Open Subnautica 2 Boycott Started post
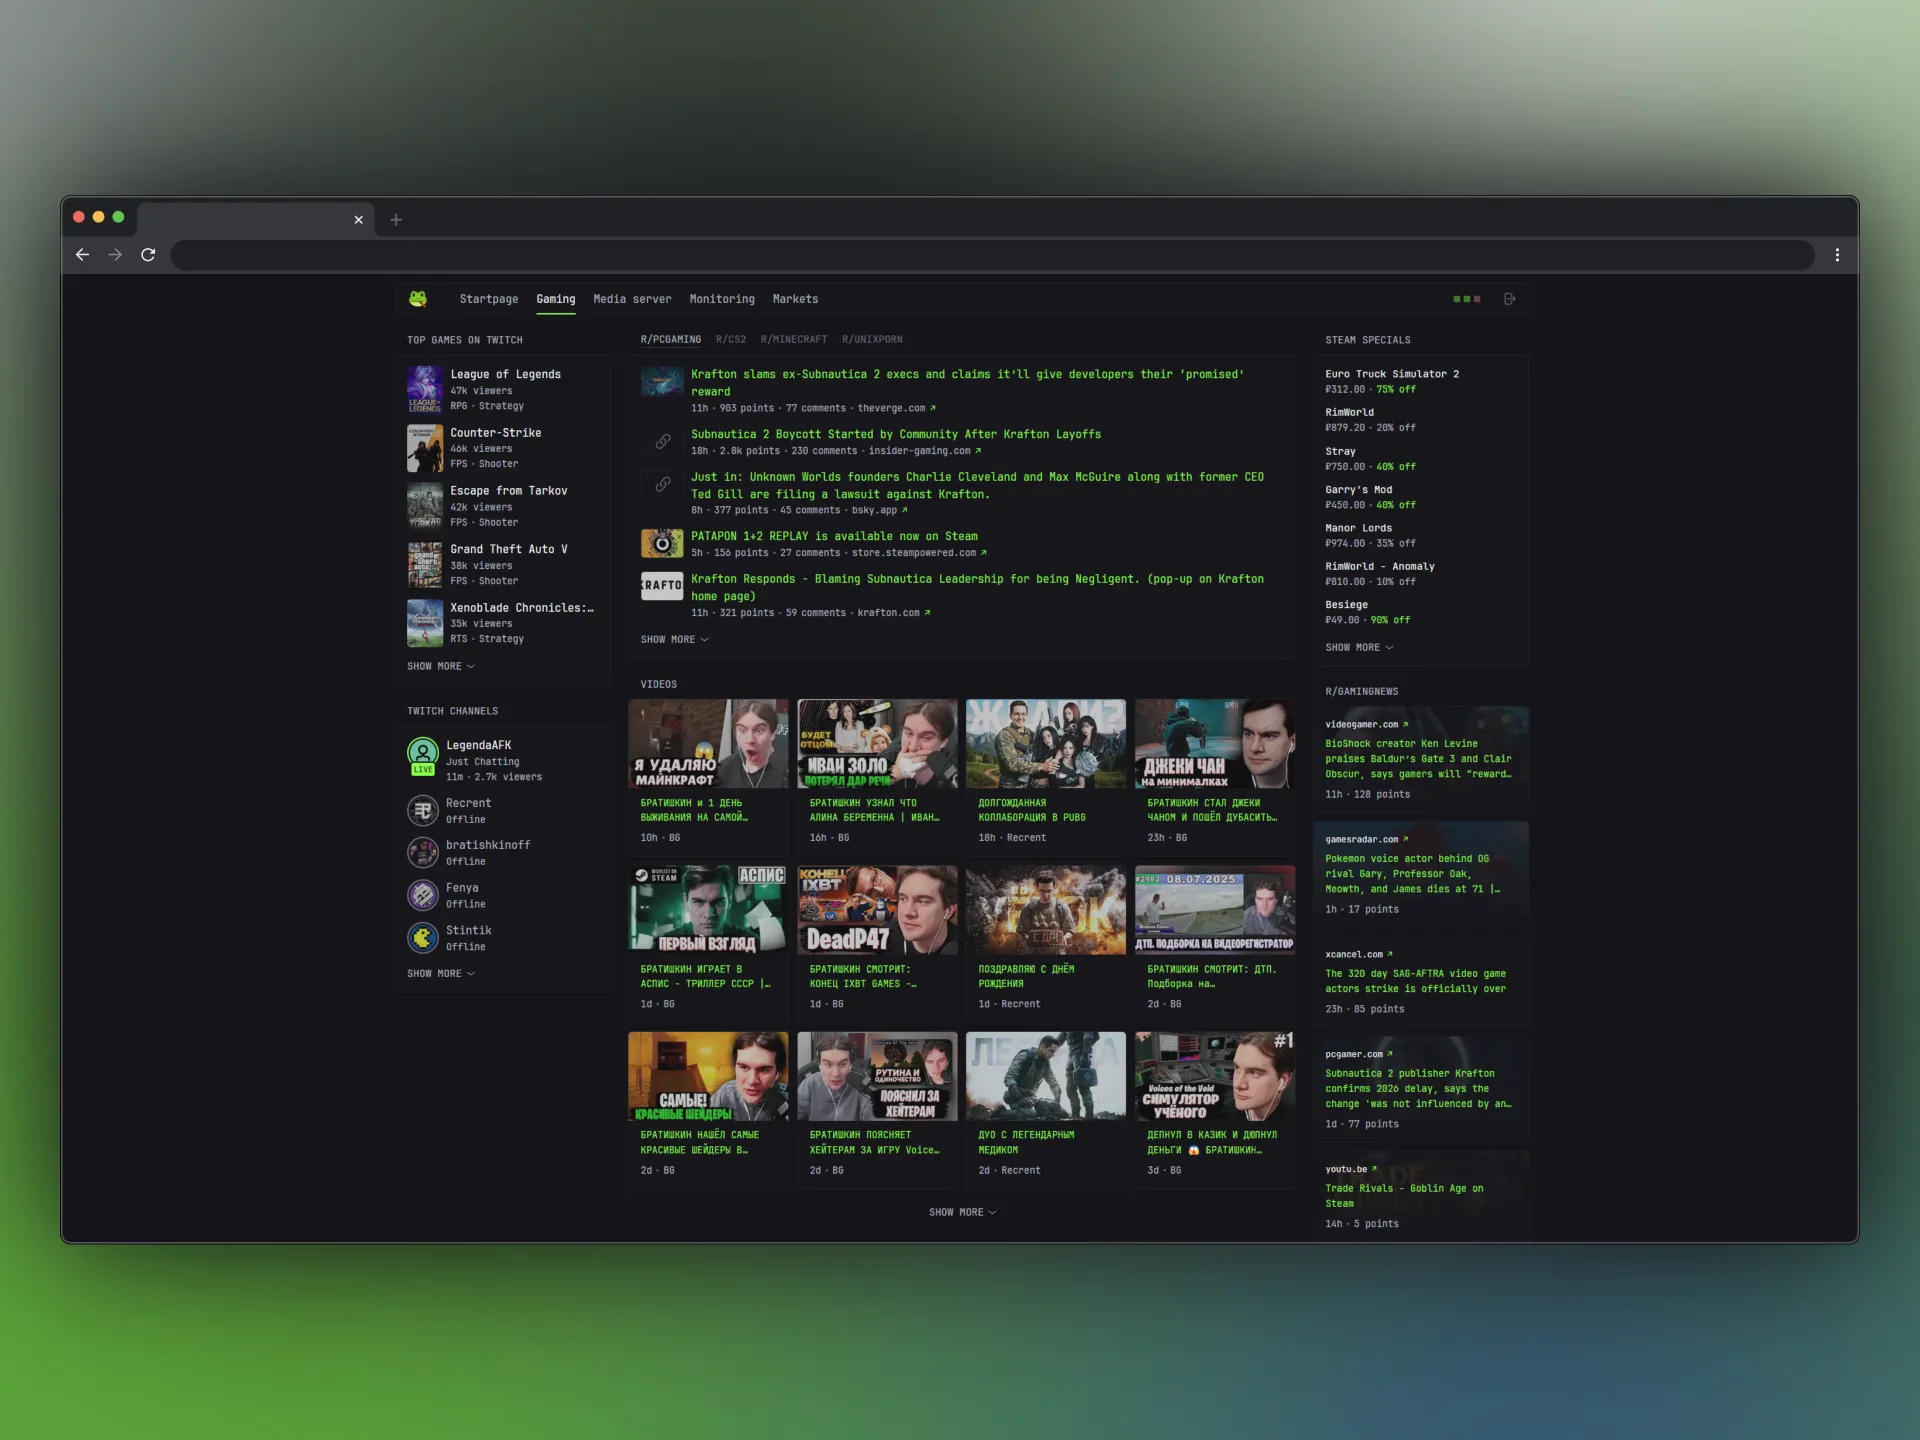1920x1440 pixels. coord(896,434)
